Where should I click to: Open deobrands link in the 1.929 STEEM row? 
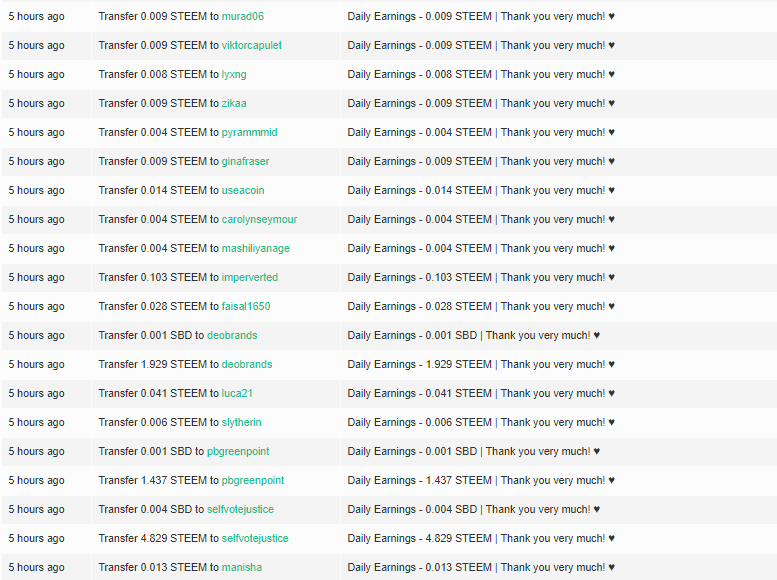point(247,364)
